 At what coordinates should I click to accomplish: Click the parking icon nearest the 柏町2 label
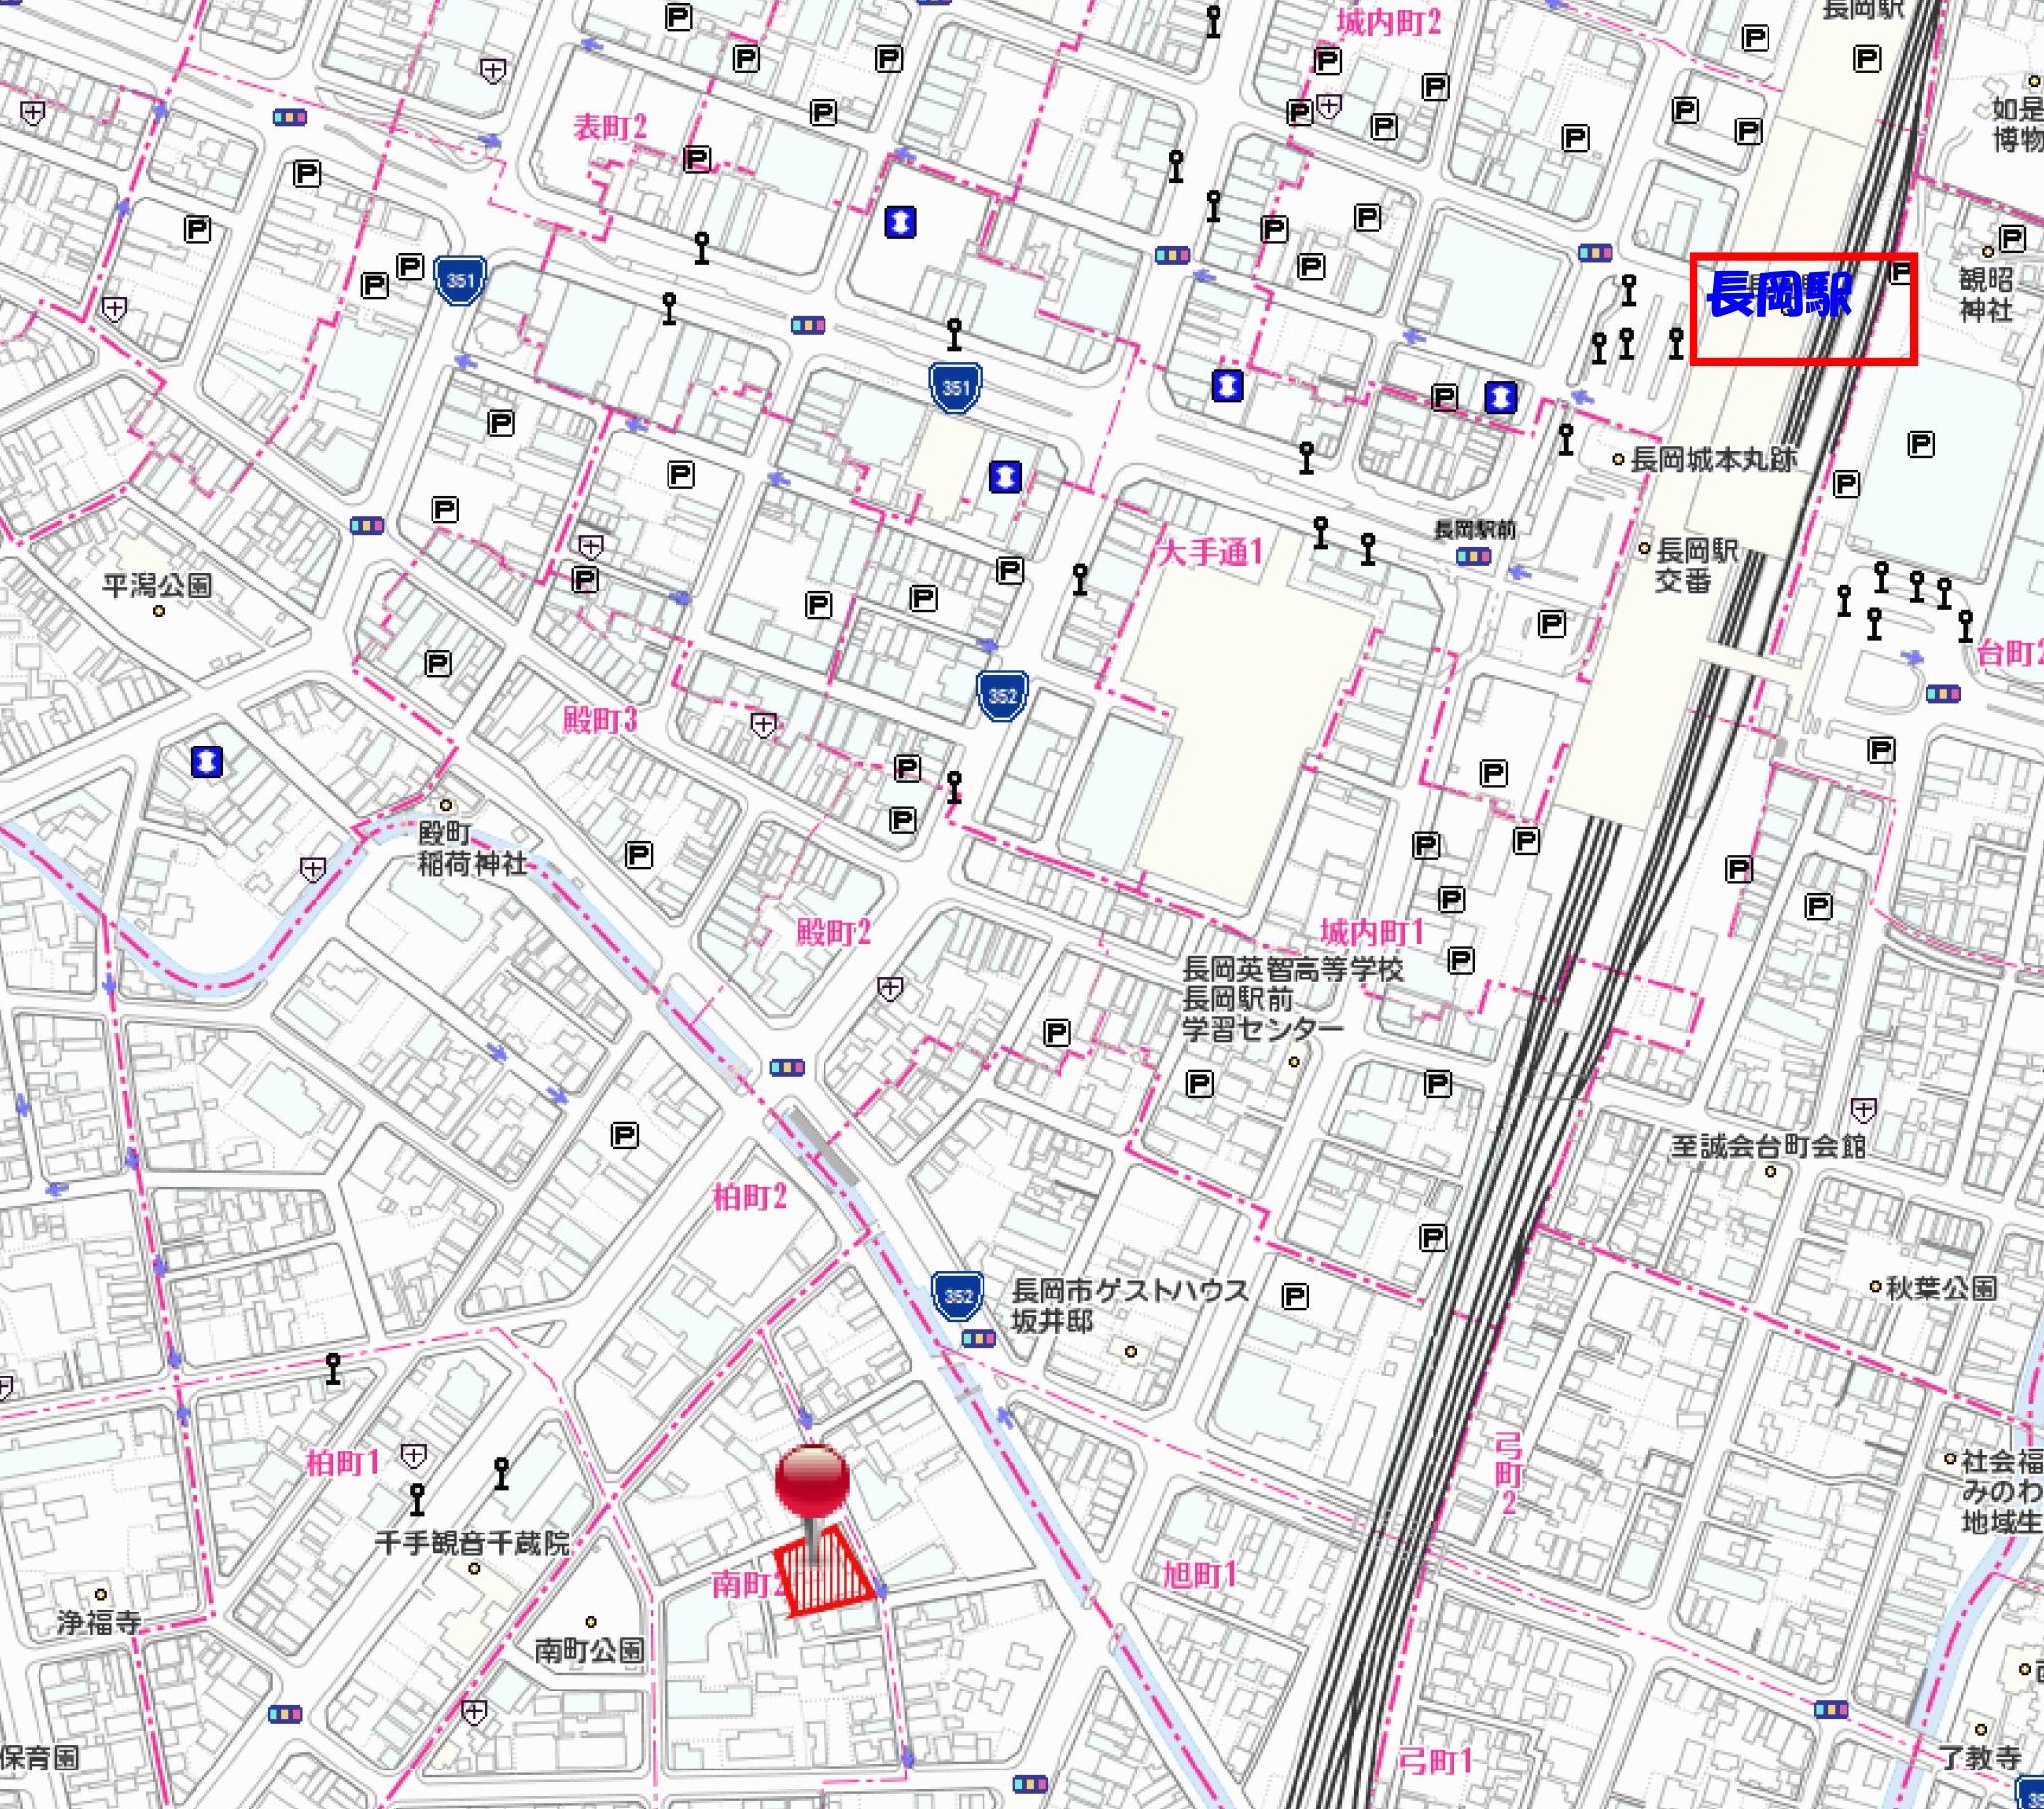click(624, 1135)
